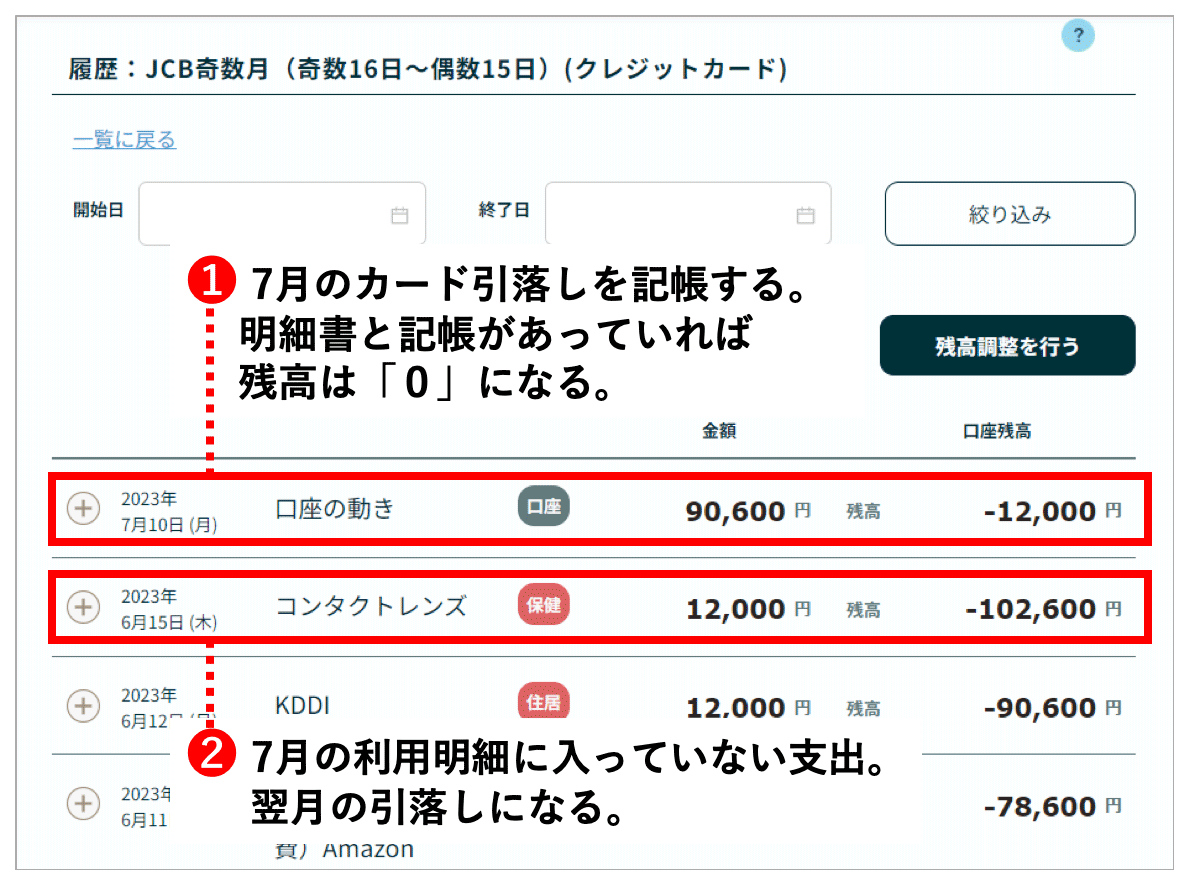
Task: Click the 90,600 円 amount value
Action: pyautogui.click(x=735, y=511)
